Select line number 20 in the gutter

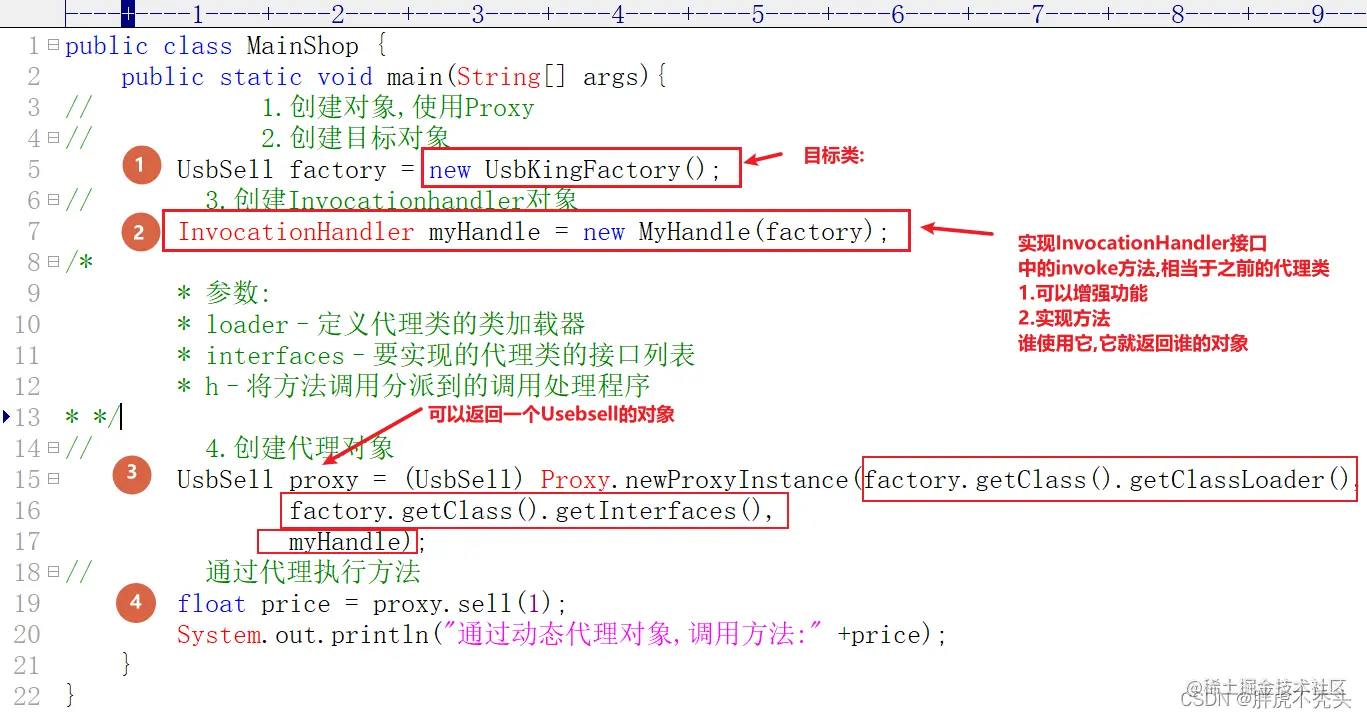click(x=27, y=635)
